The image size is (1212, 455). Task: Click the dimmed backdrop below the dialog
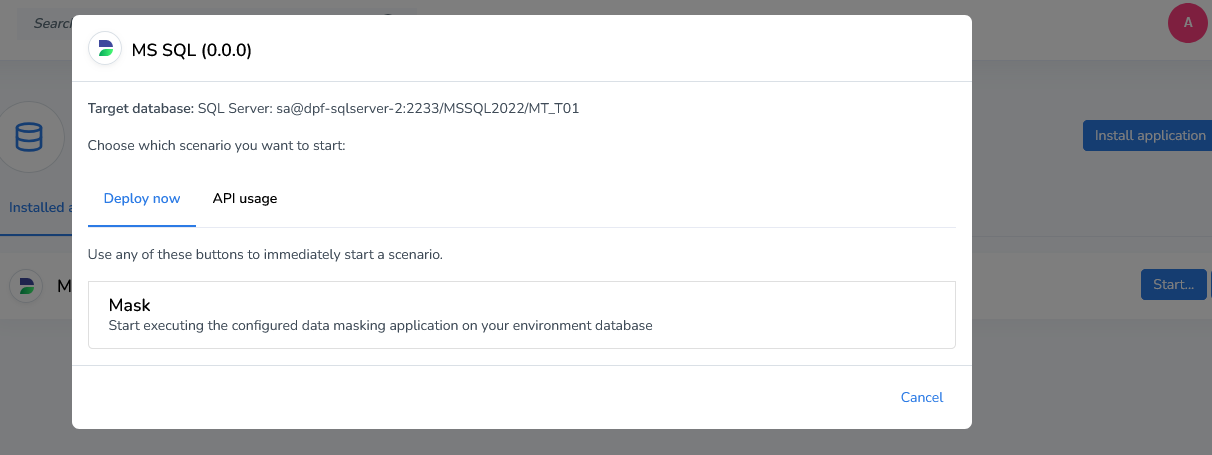pyautogui.click(x=600, y=443)
